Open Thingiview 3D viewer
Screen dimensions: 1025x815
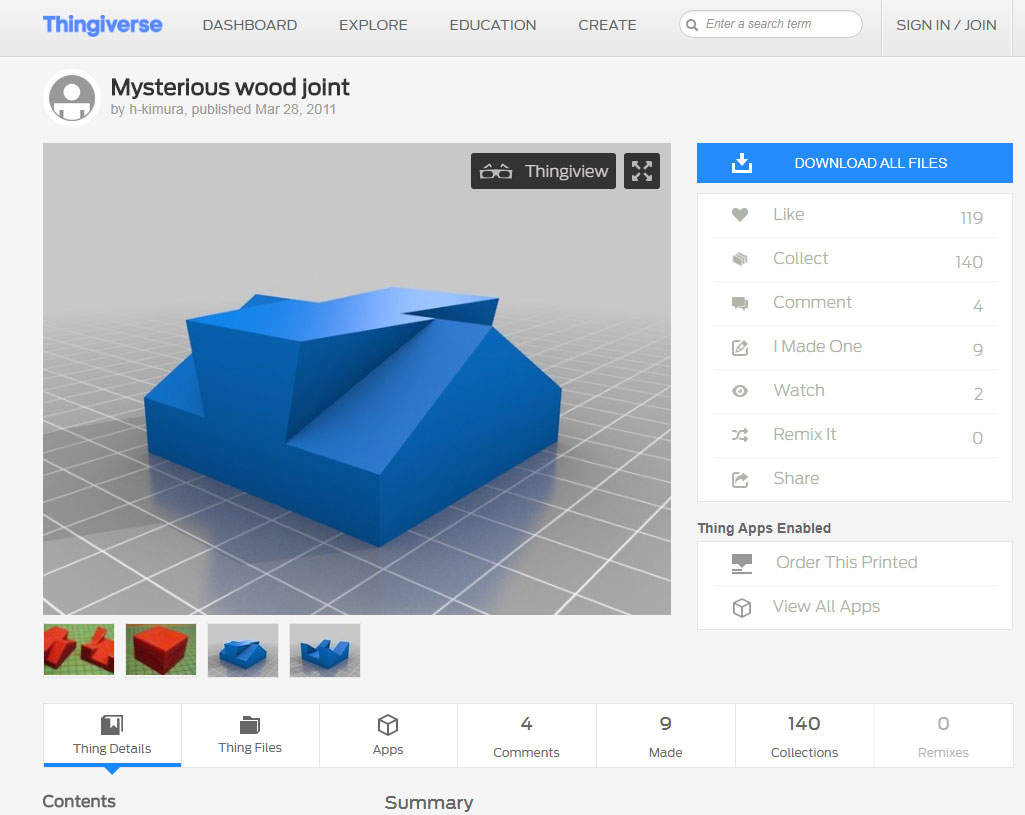click(x=543, y=171)
